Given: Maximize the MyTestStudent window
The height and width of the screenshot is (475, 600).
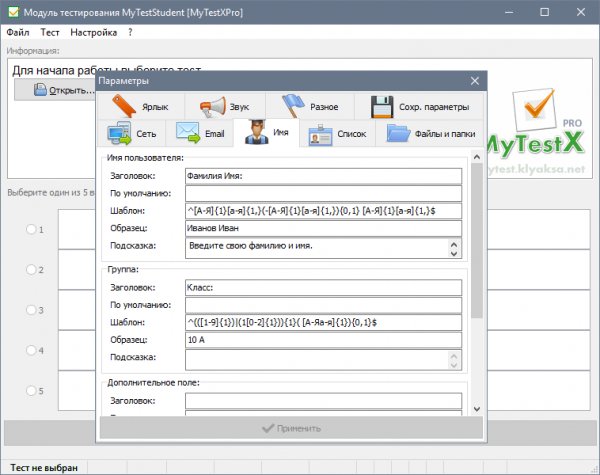Looking at the screenshot, I should (544, 12).
